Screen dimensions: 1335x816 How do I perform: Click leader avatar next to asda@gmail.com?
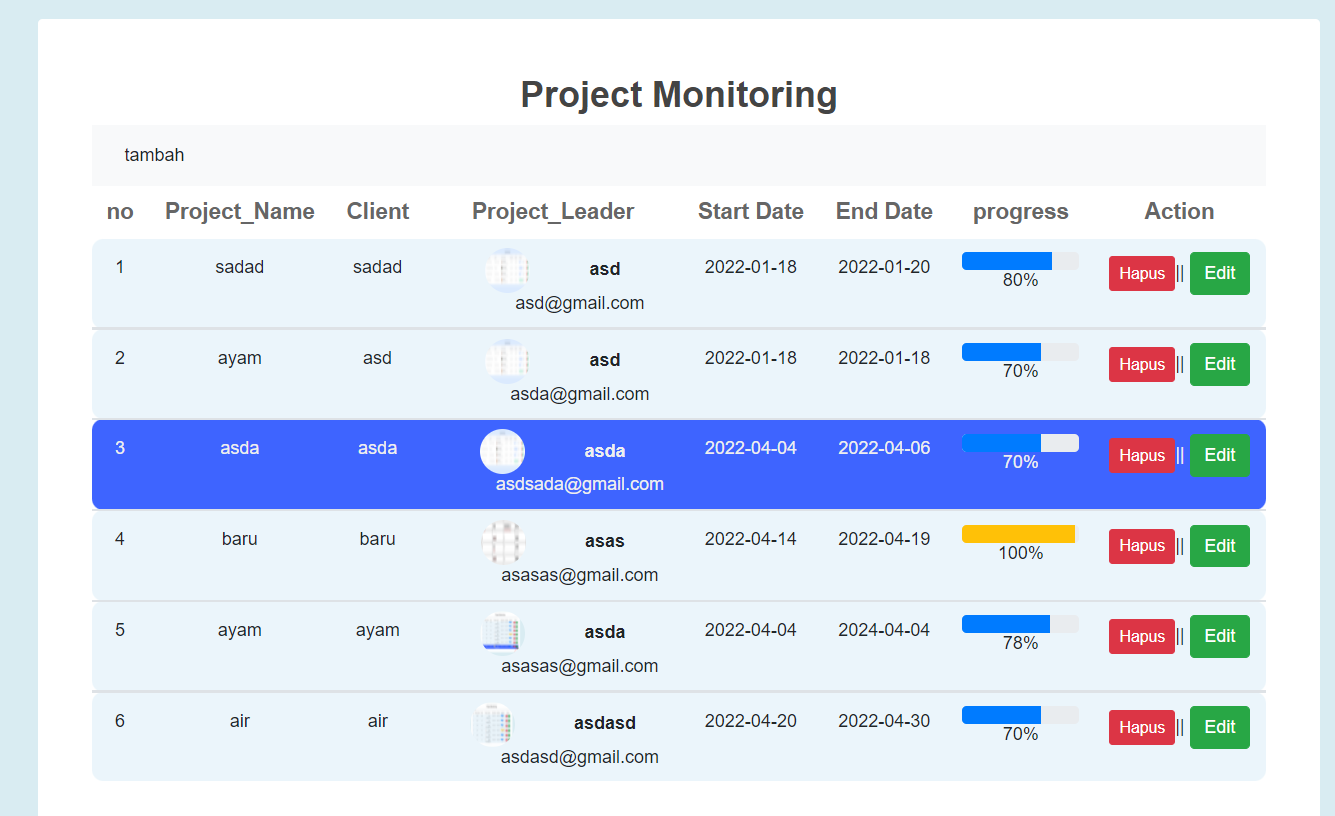(x=507, y=361)
